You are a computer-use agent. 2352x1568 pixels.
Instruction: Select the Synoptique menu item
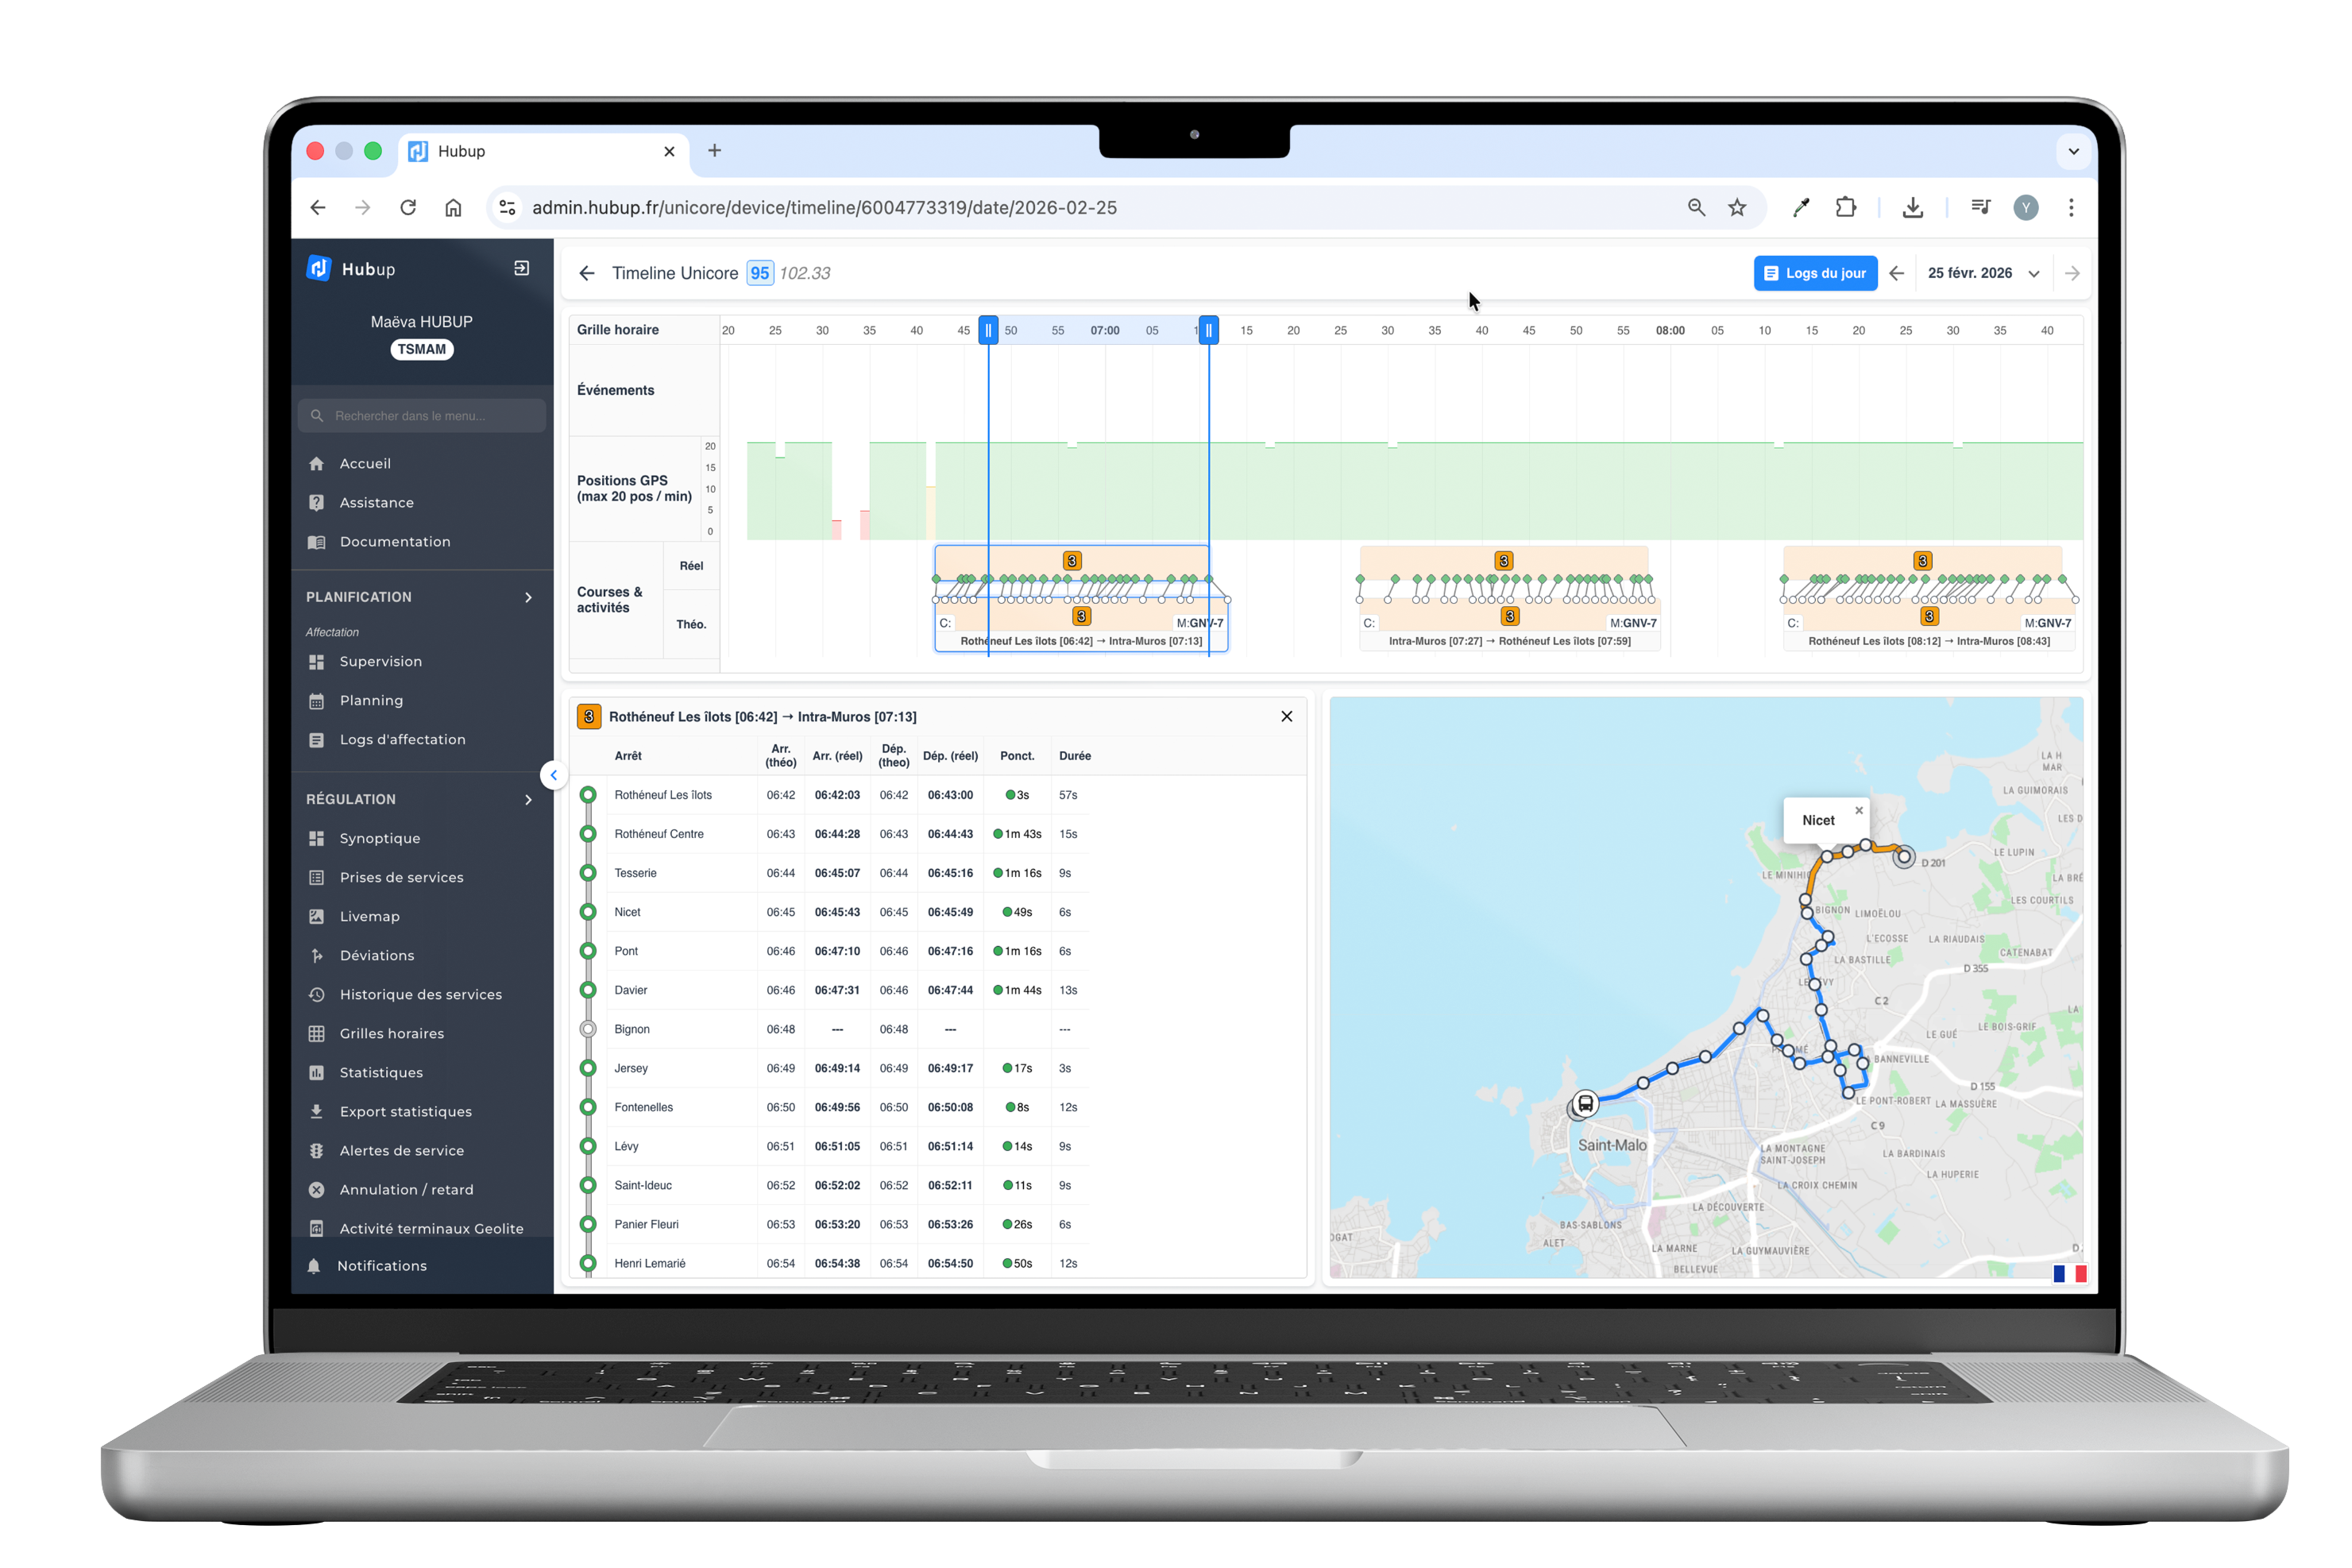tap(379, 838)
